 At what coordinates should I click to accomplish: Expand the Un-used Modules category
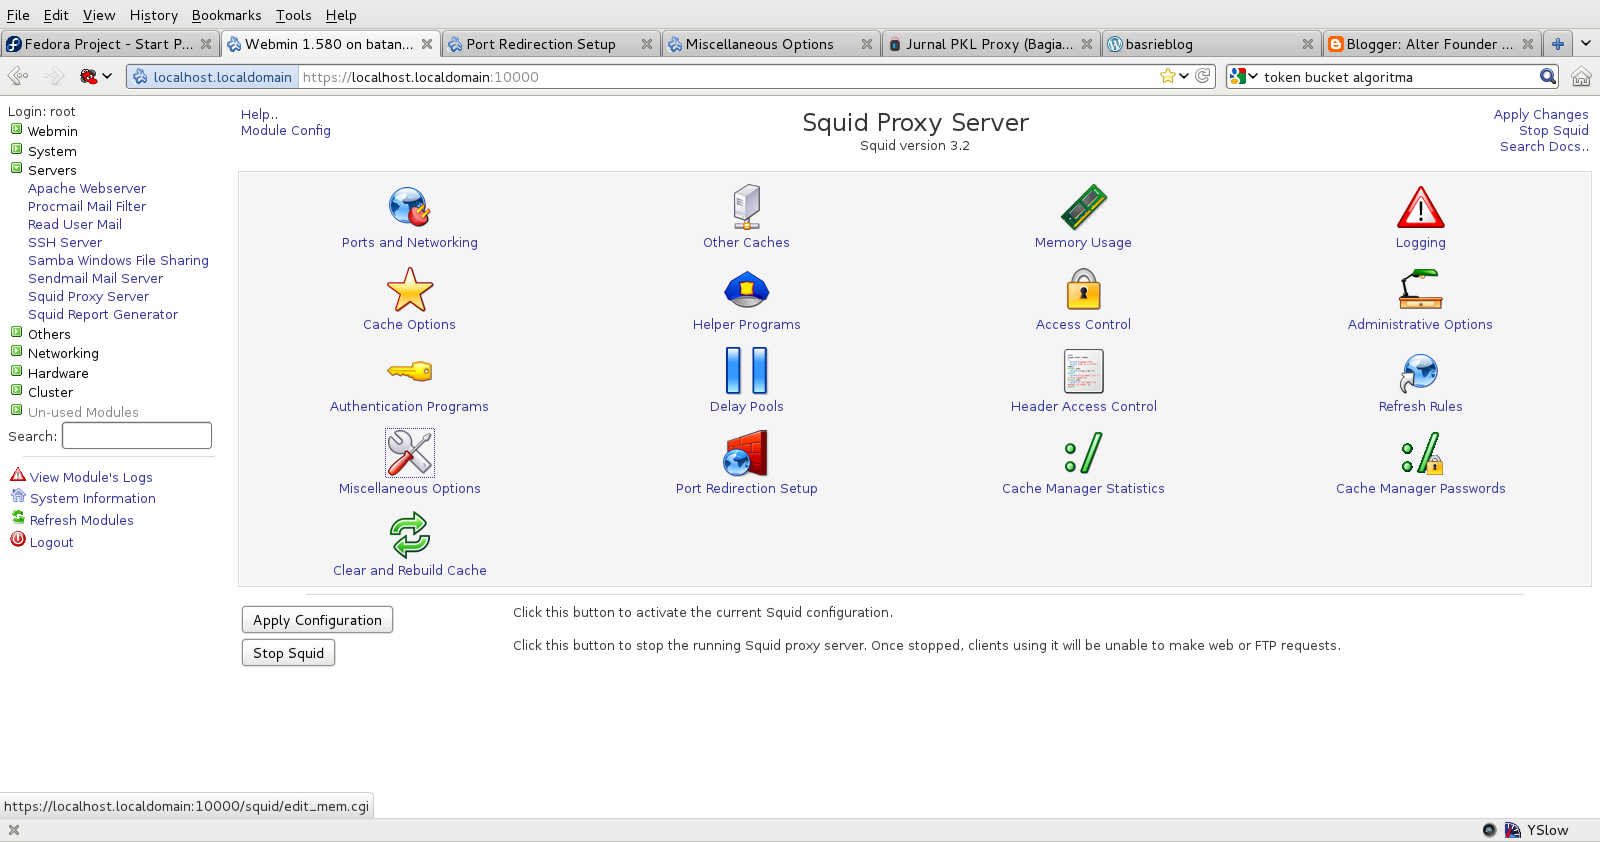tap(17, 411)
